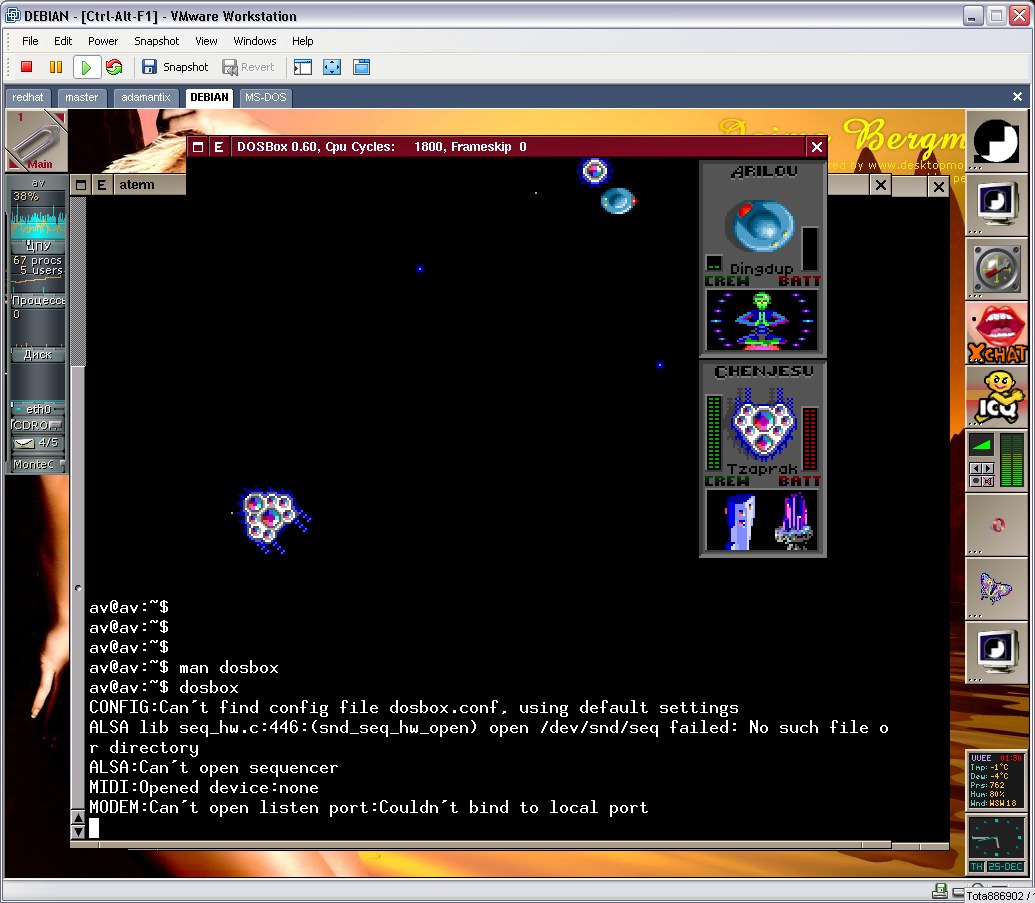The height and width of the screenshot is (903, 1035).
Task: Click the yellow Suspend toolbar button
Action: (x=56, y=67)
